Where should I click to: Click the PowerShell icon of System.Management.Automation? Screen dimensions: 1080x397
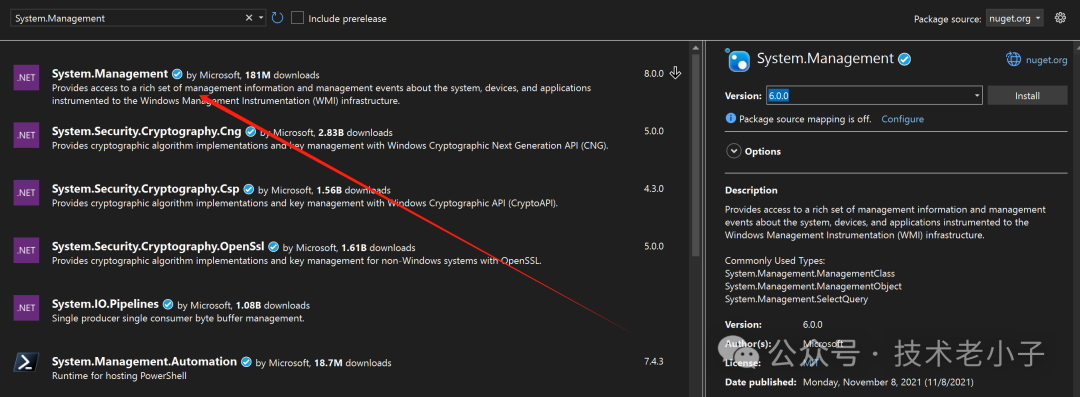[x=26, y=363]
